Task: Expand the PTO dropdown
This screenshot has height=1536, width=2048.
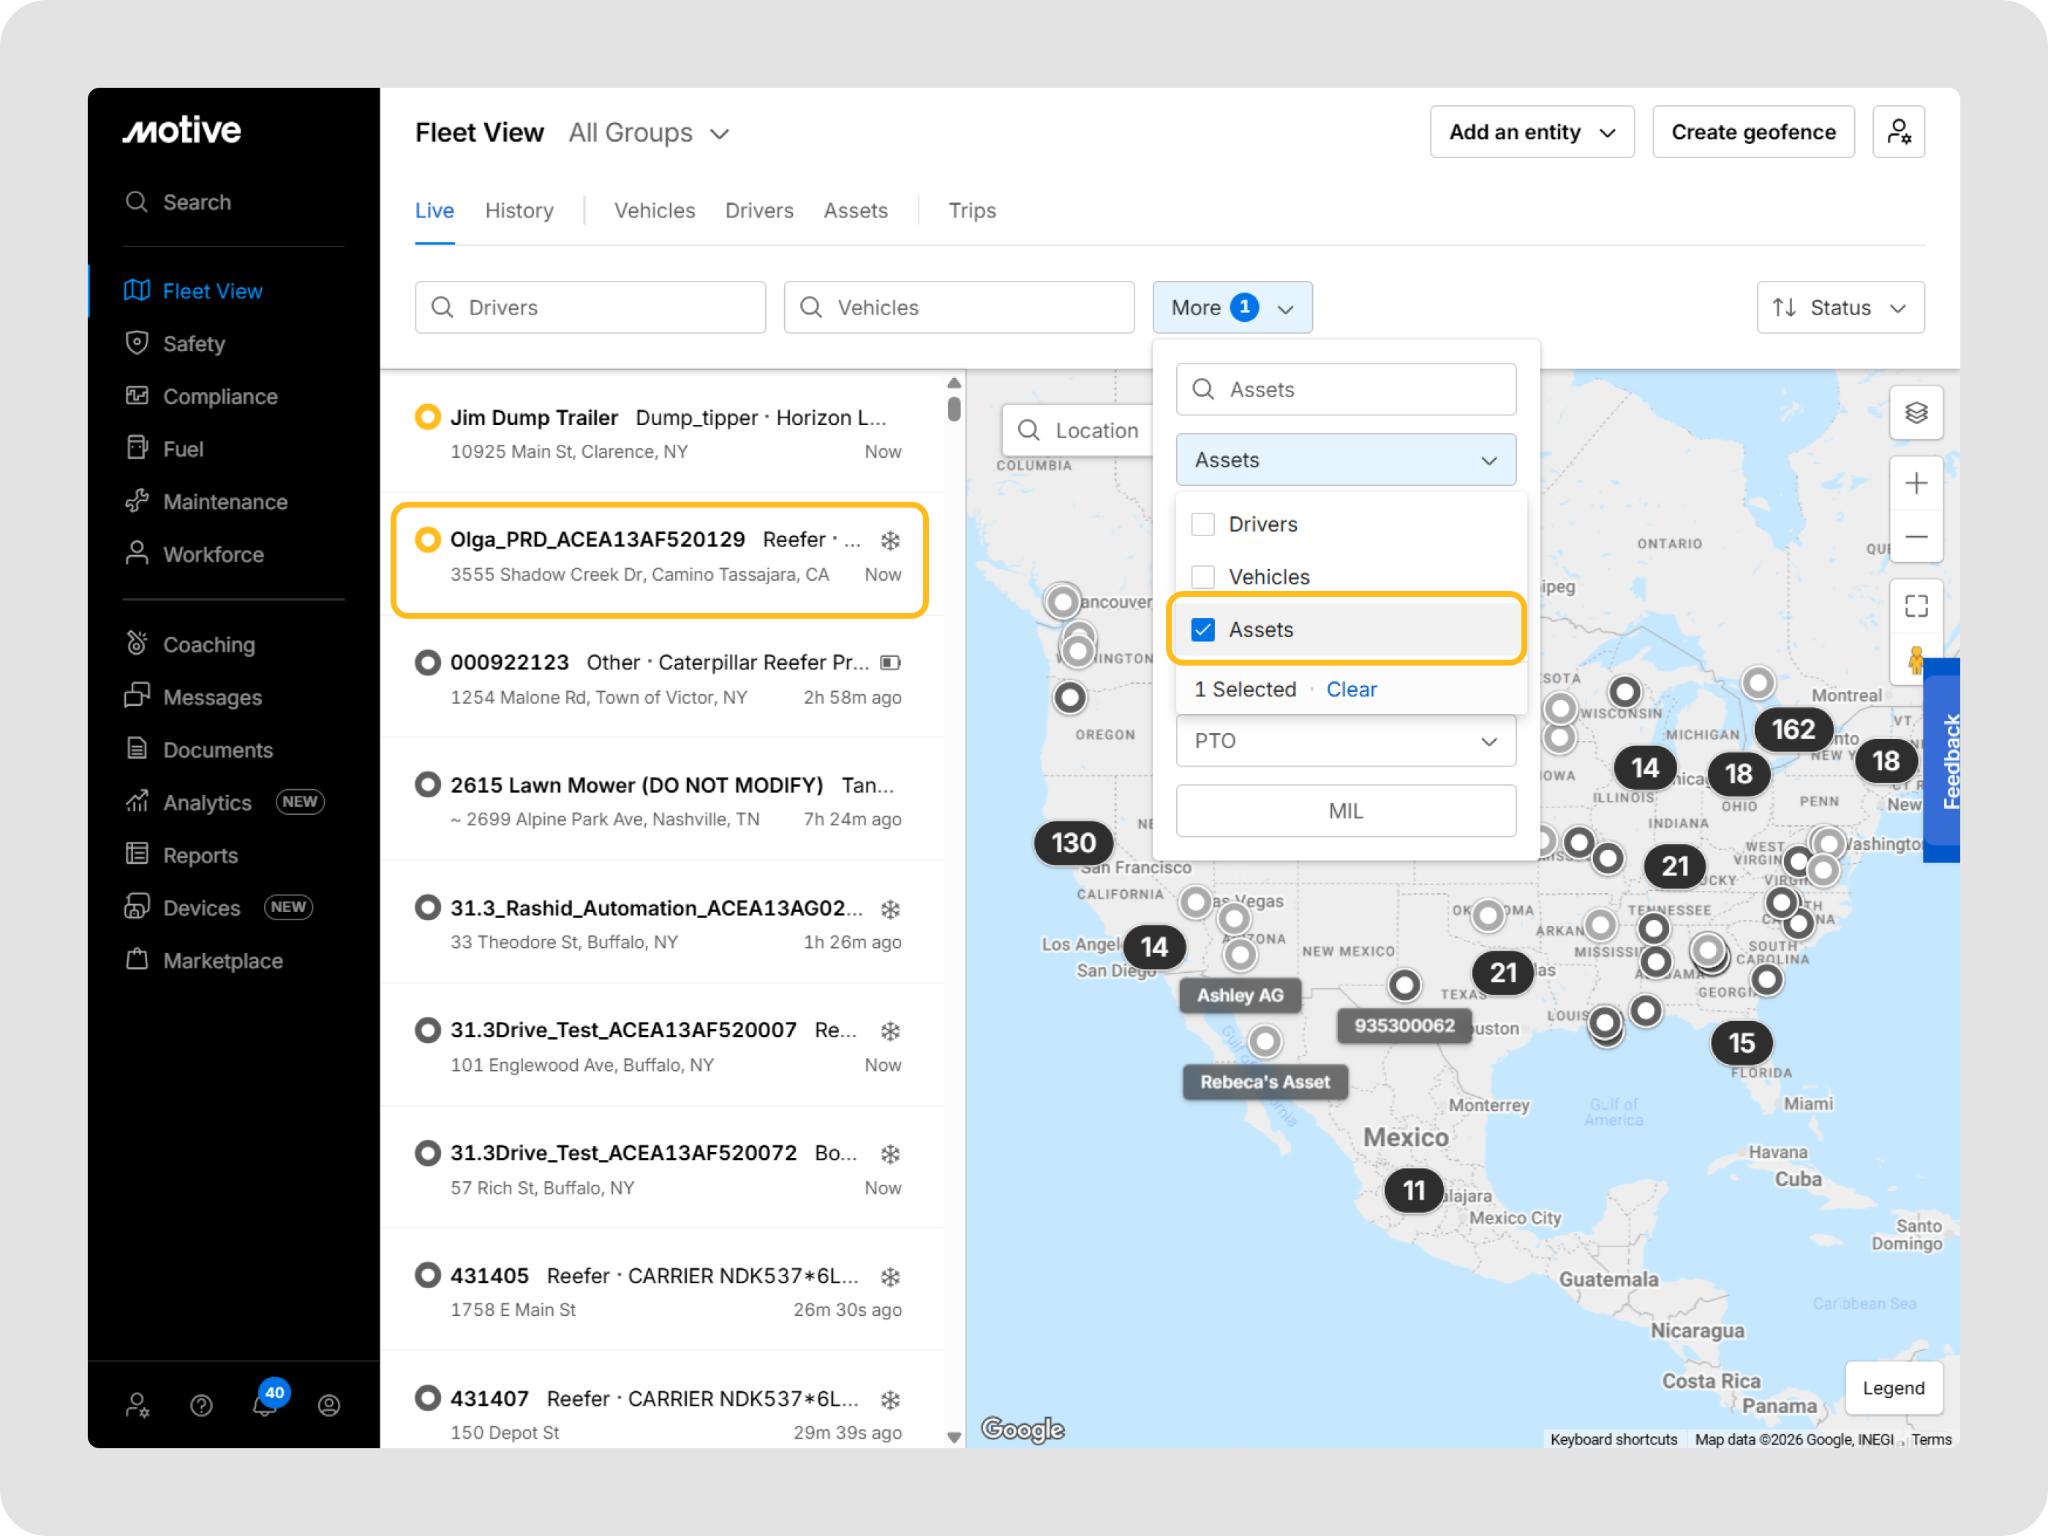Action: pos(1345,741)
